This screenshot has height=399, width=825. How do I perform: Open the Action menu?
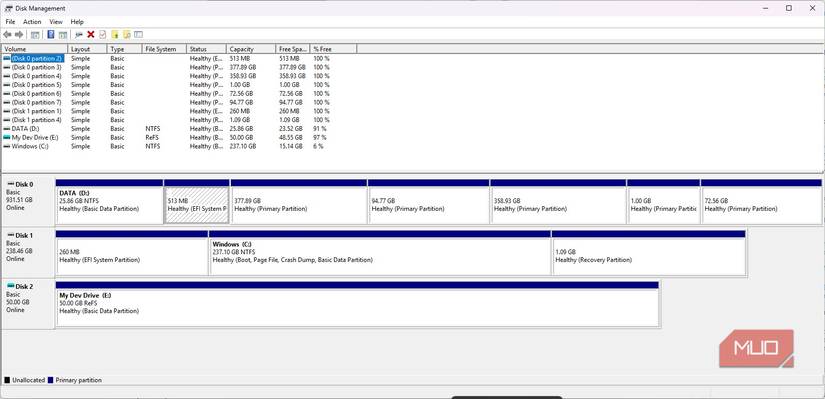[x=32, y=22]
